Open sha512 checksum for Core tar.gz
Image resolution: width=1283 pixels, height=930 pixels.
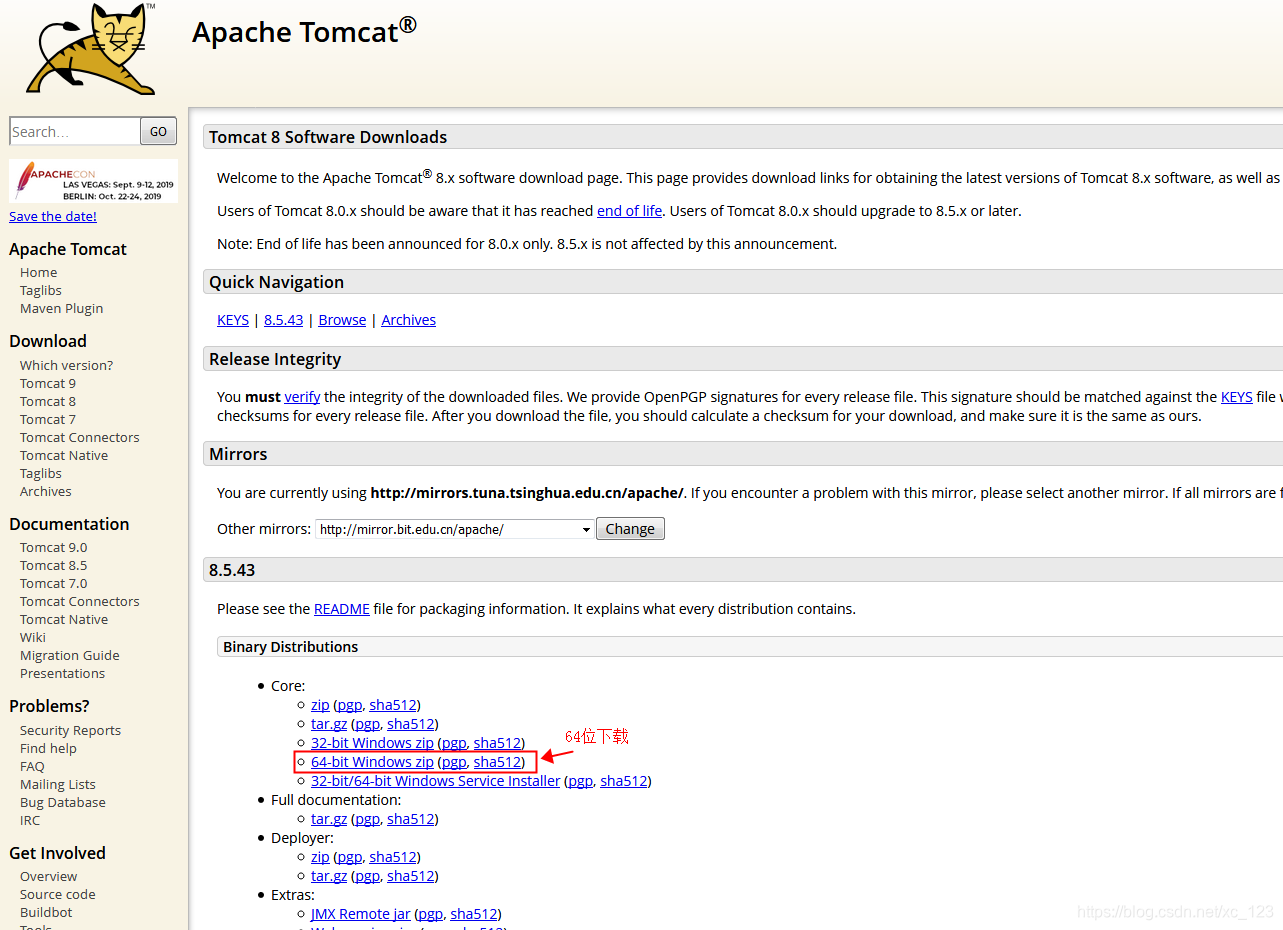coord(410,724)
